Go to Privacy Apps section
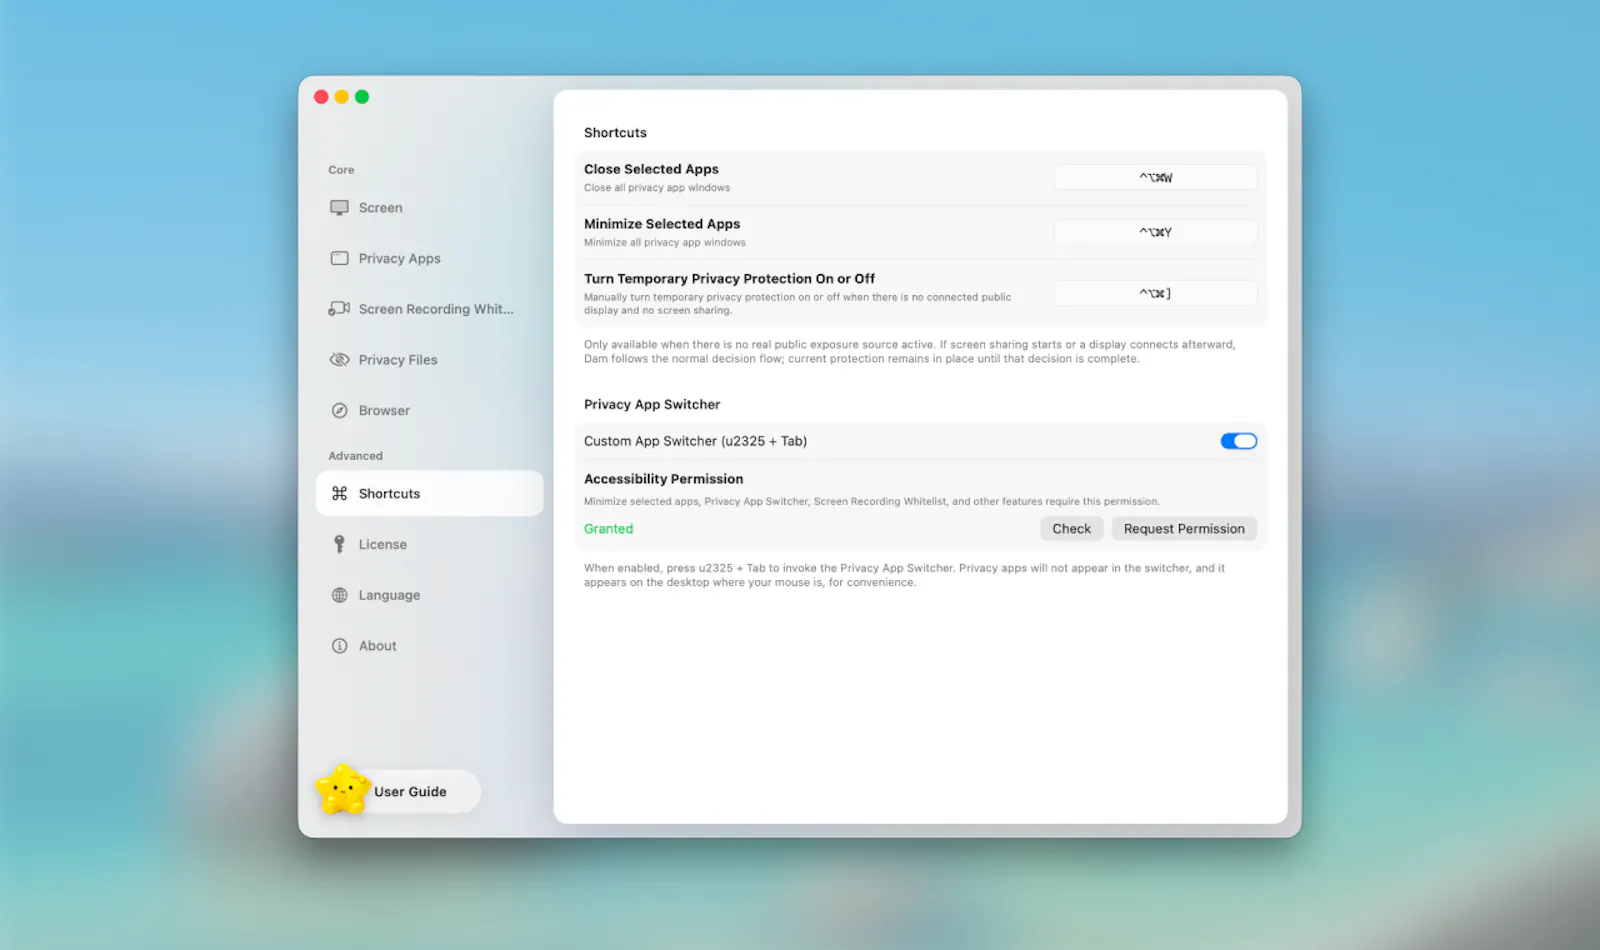The image size is (1600, 950). pyautogui.click(x=430, y=258)
